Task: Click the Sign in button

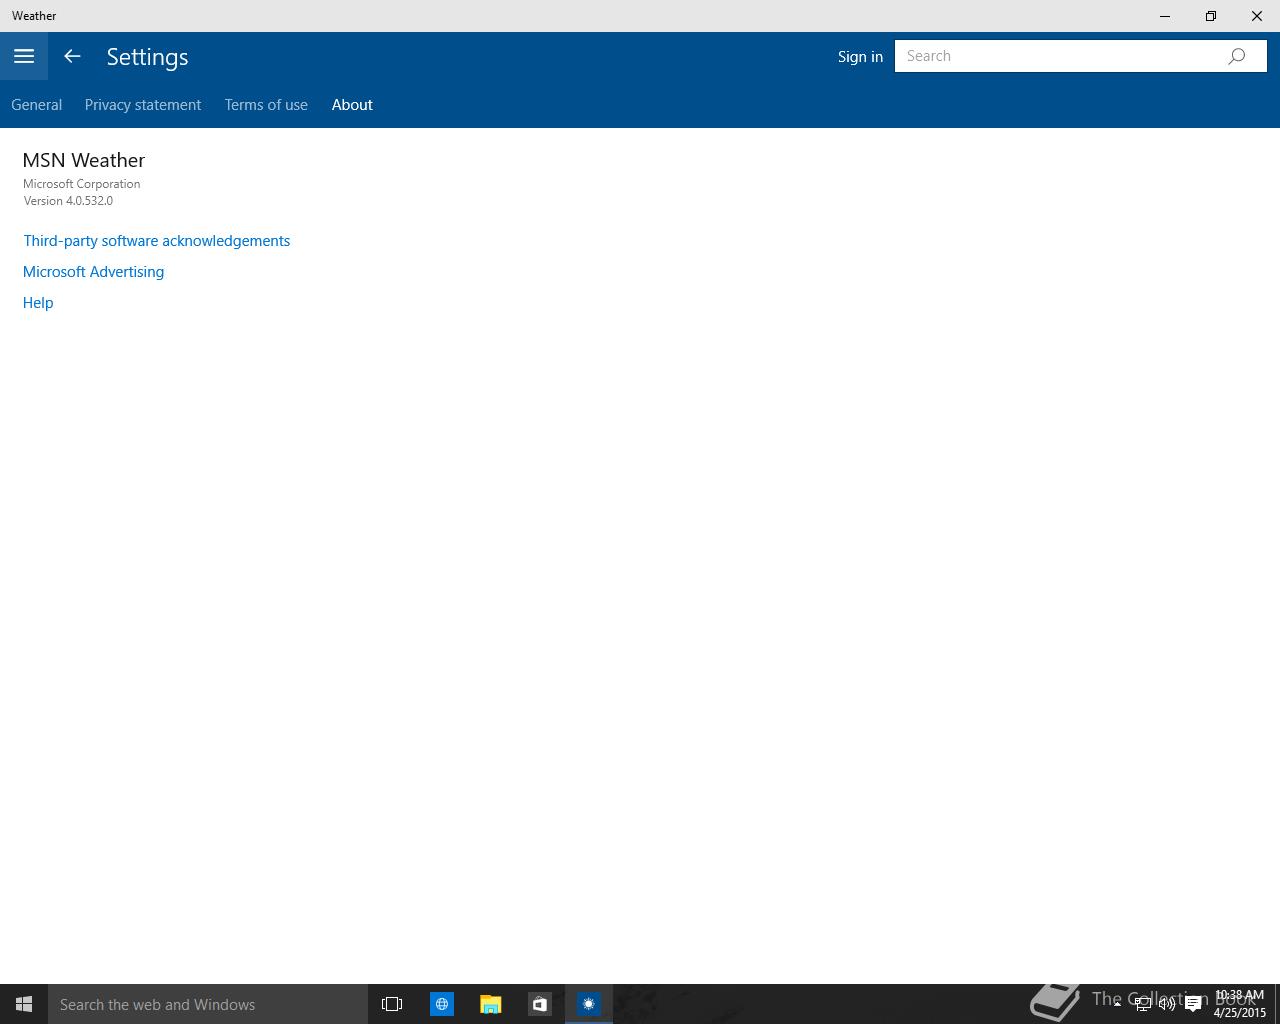Action: [x=860, y=56]
